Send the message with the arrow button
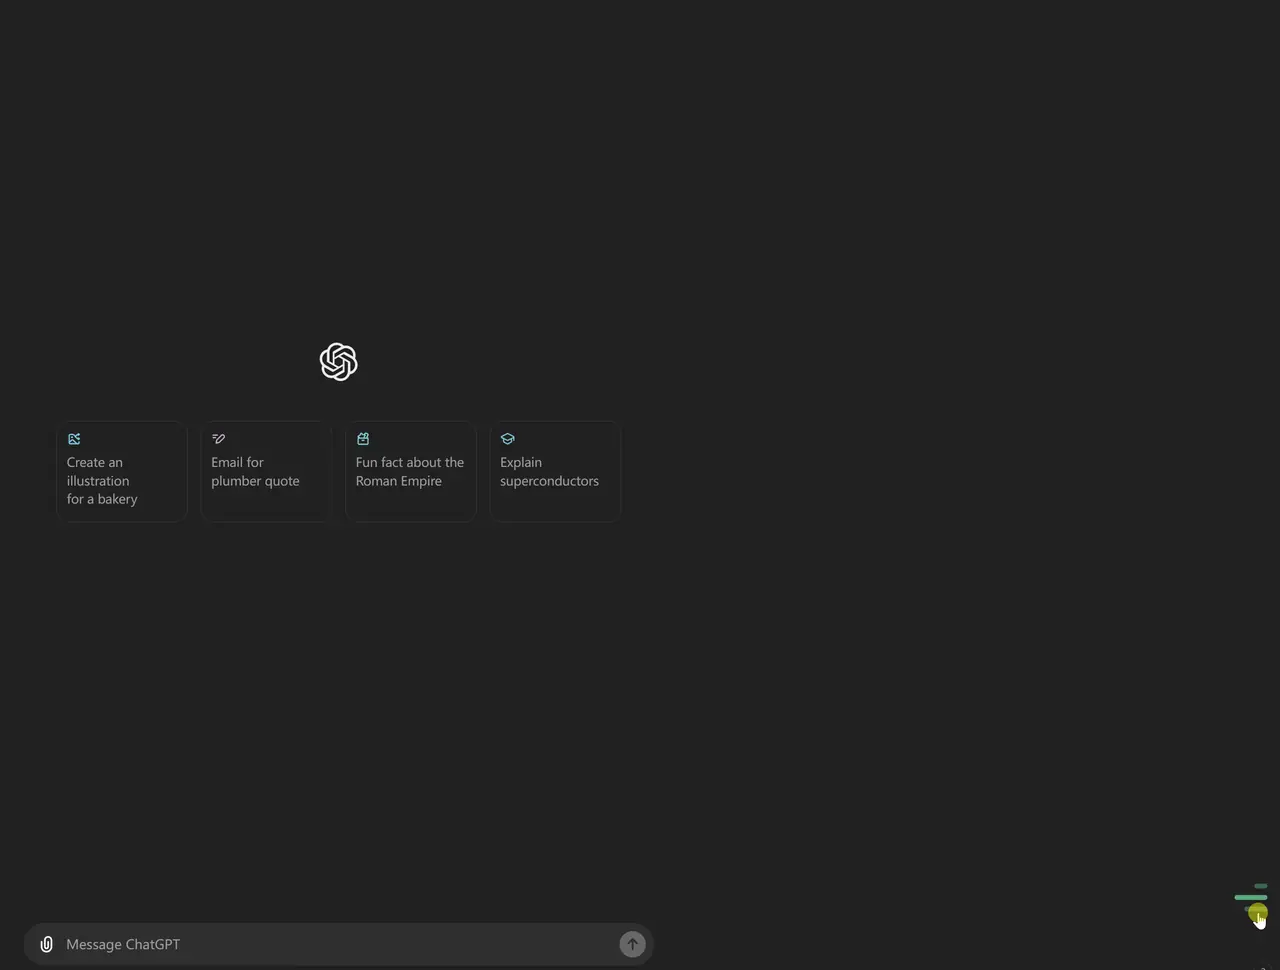Image resolution: width=1280 pixels, height=970 pixels. (632, 944)
